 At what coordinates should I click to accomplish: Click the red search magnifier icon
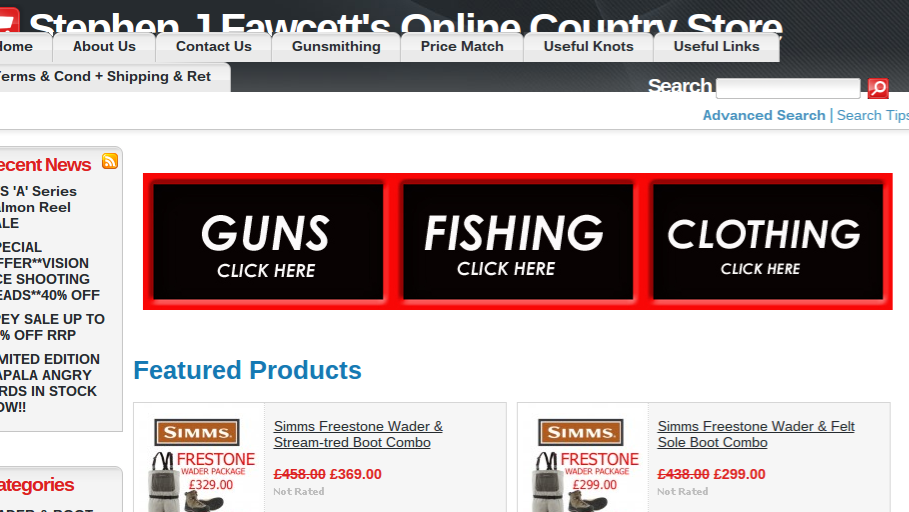point(878,88)
